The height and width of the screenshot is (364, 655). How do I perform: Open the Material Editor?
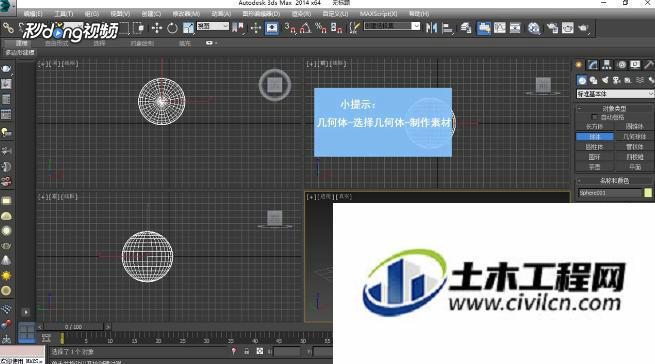[533, 28]
